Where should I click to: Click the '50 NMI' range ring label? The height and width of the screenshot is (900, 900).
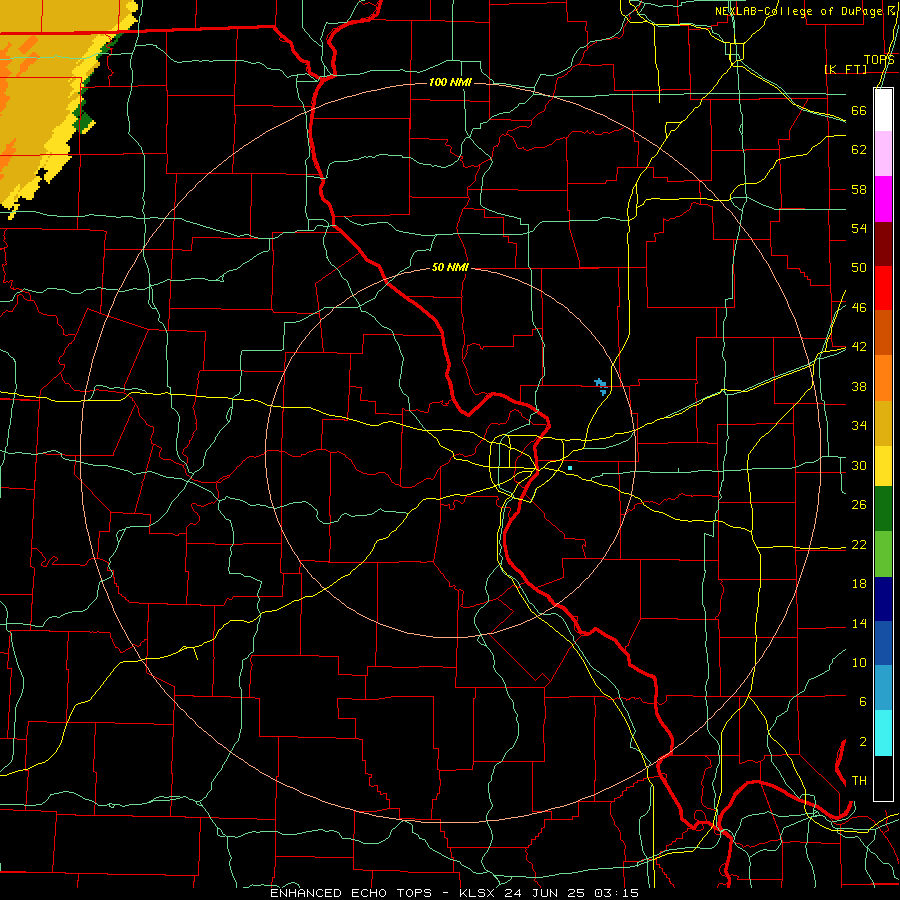[x=450, y=267]
